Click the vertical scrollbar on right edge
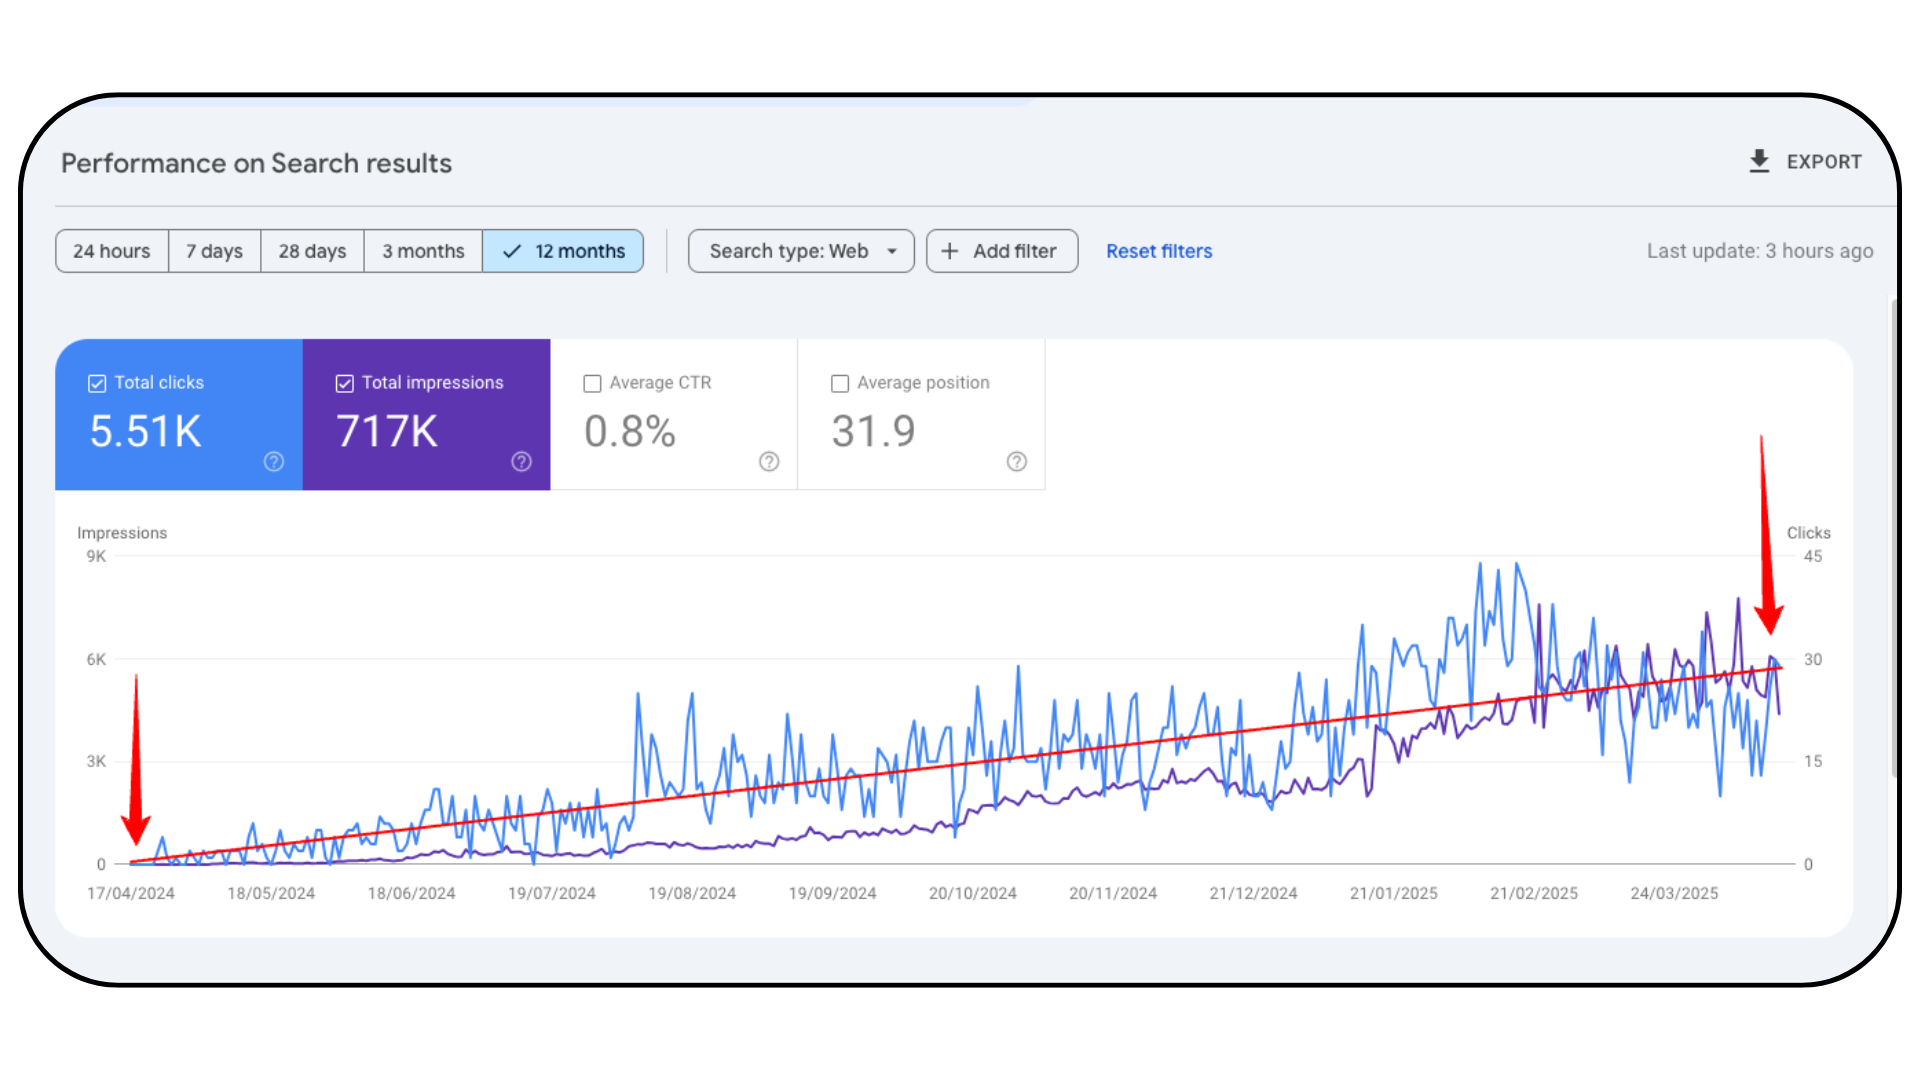This screenshot has height=1080, width=1920. click(x=1894, y=540)
